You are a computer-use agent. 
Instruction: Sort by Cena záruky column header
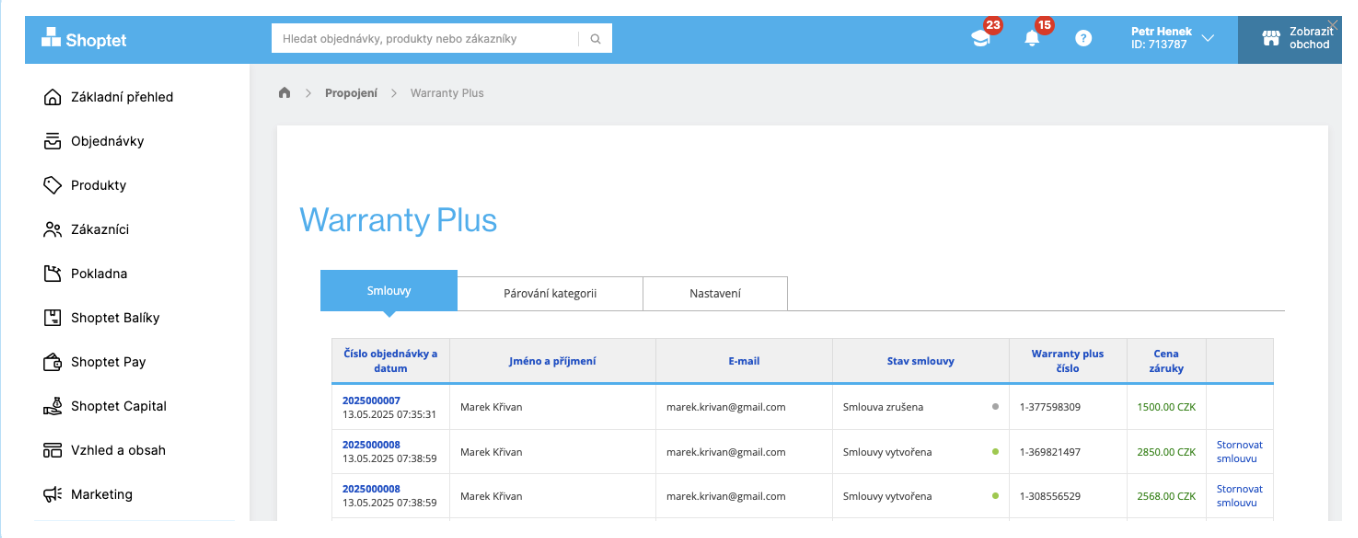pos(1165,360)
